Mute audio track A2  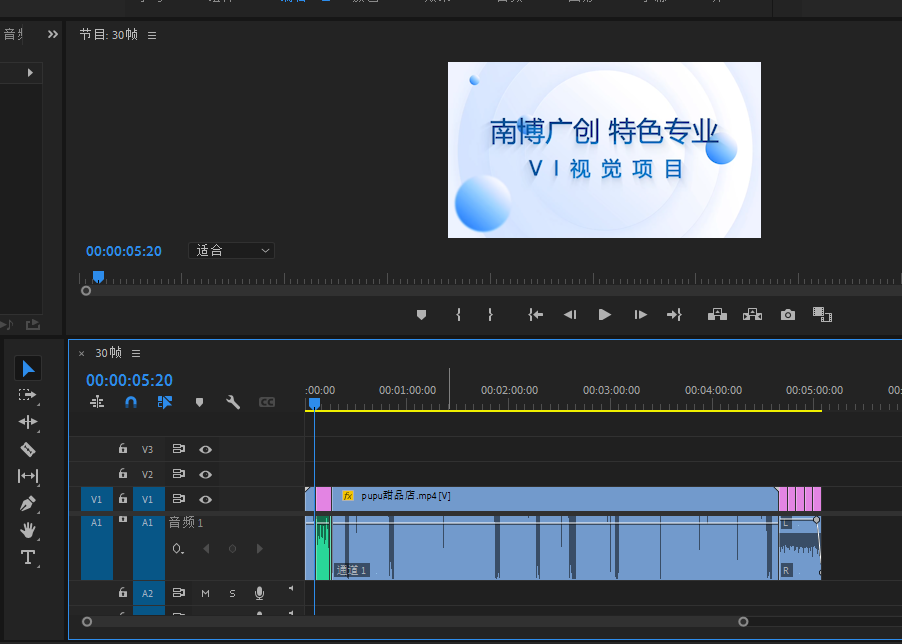click(x=205, y=593)
